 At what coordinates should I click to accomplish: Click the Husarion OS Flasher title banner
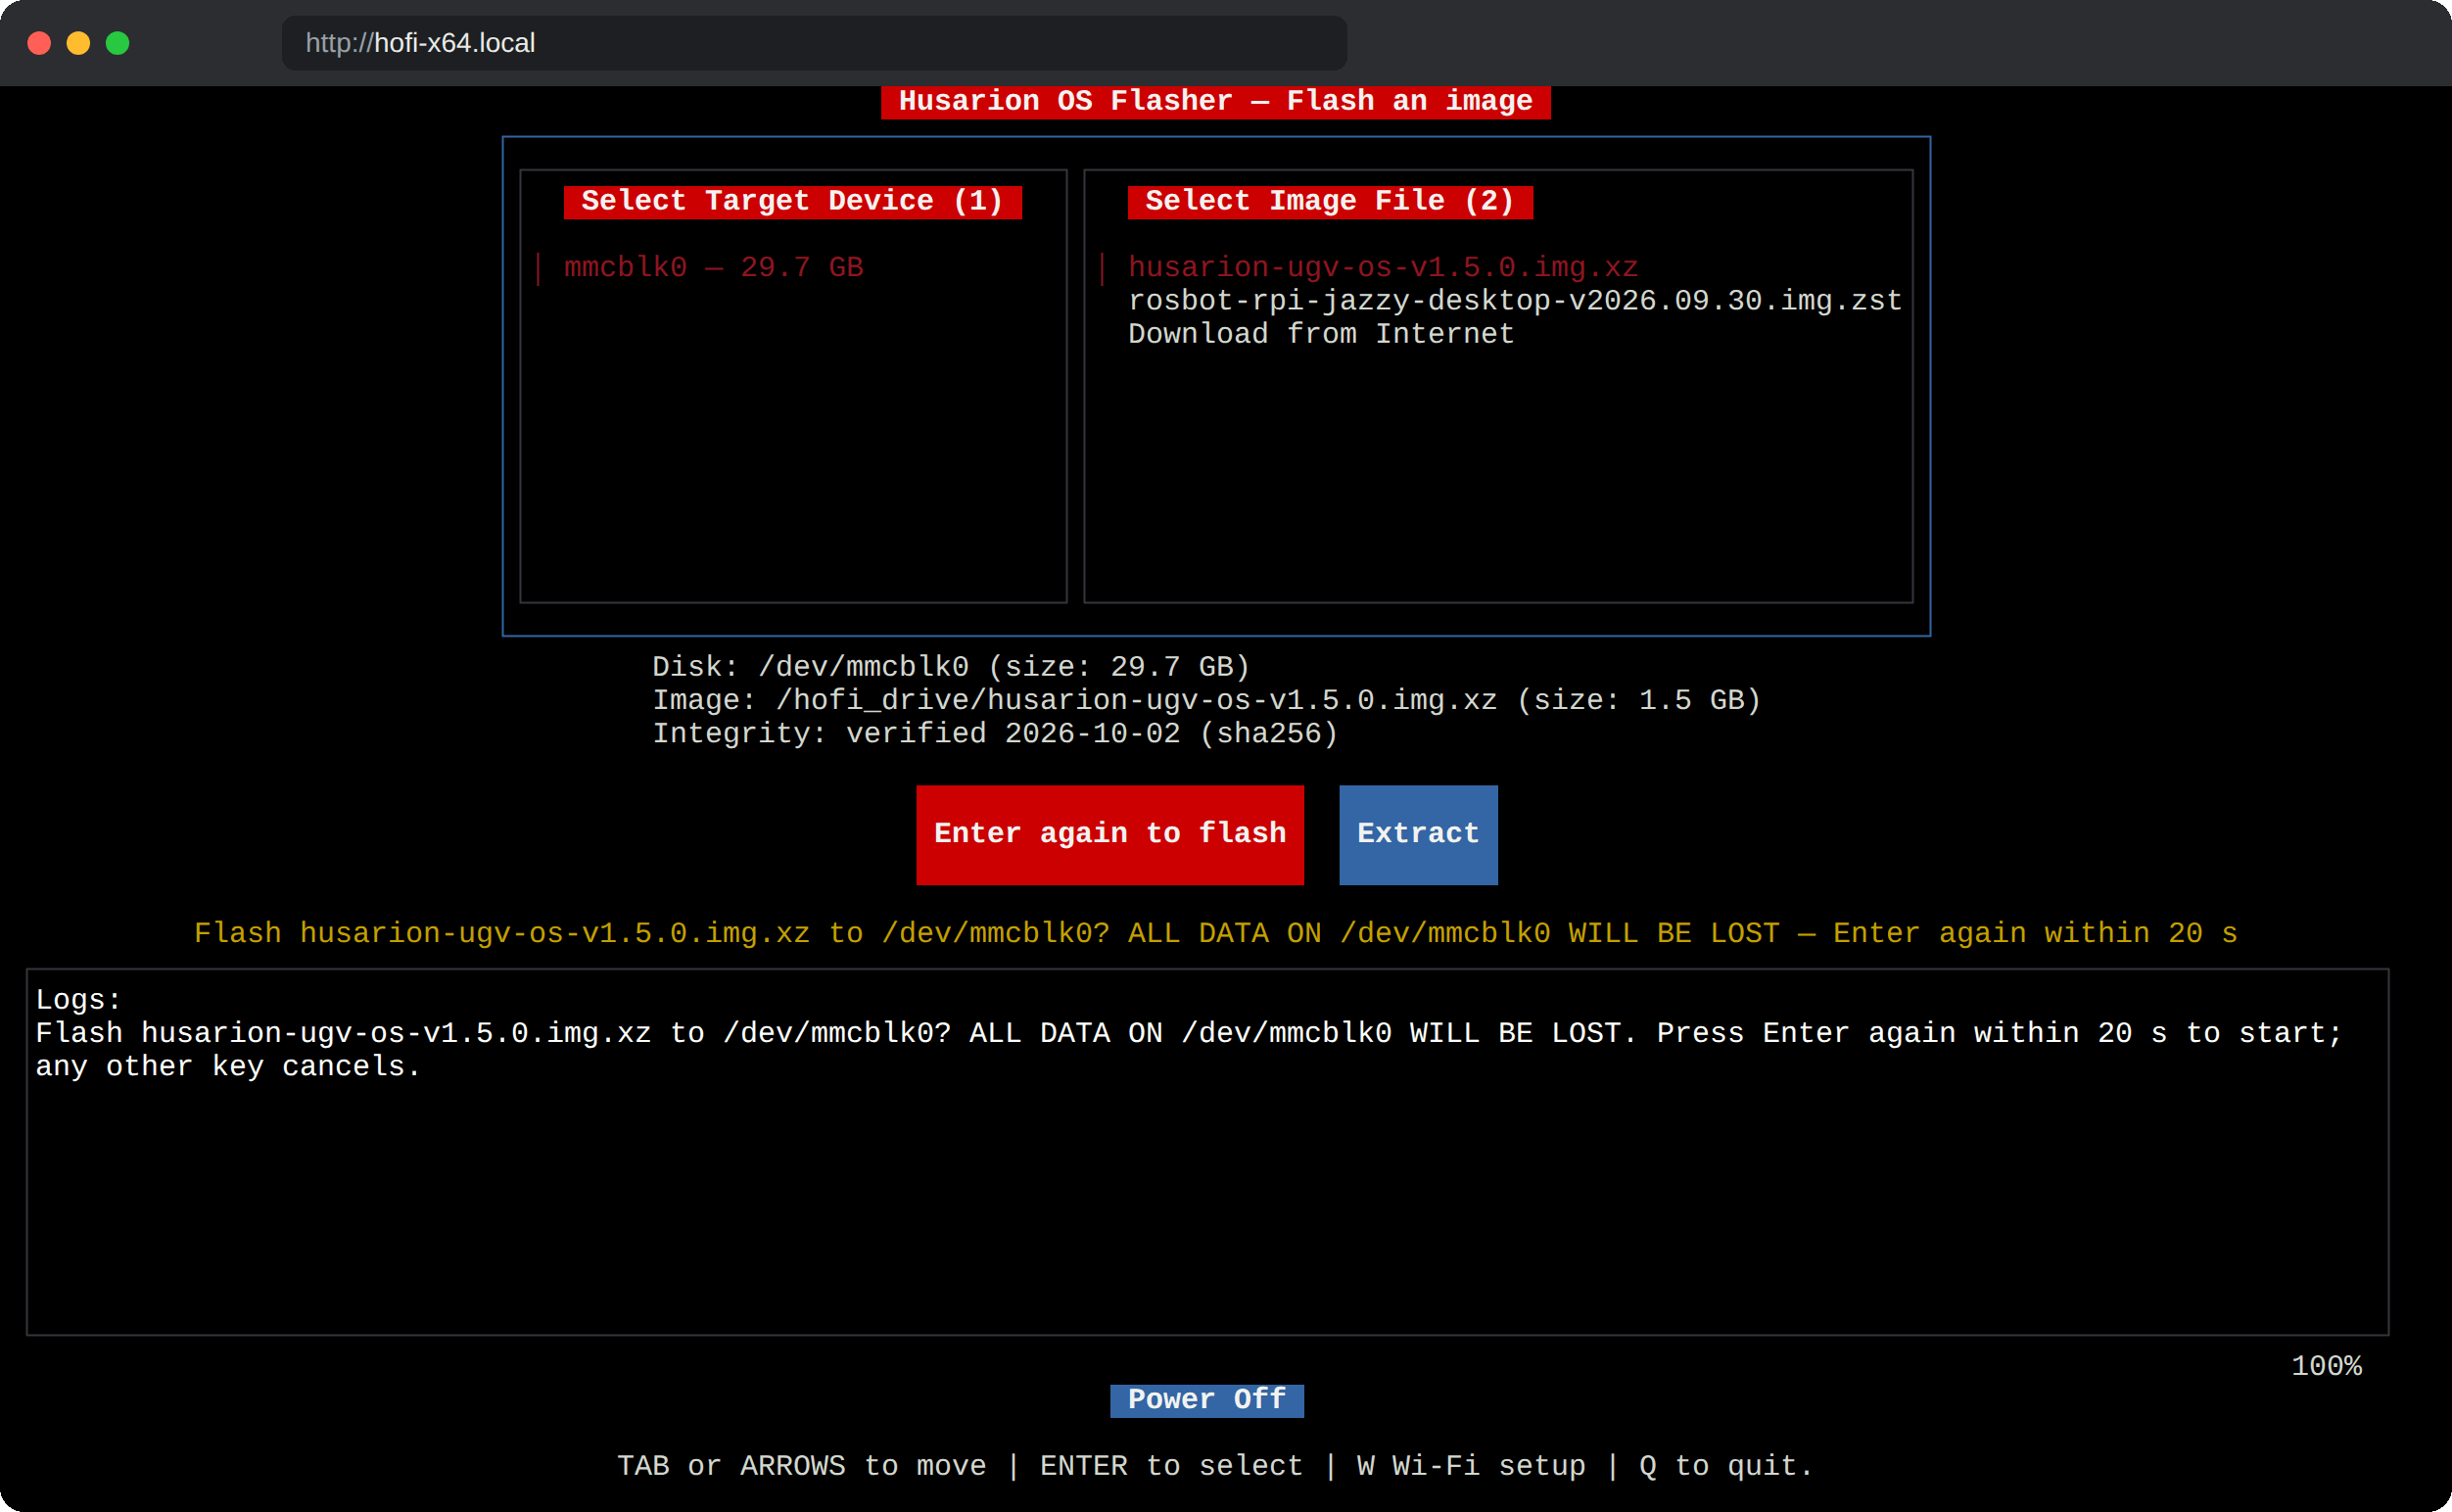[x=1216, y=102]
